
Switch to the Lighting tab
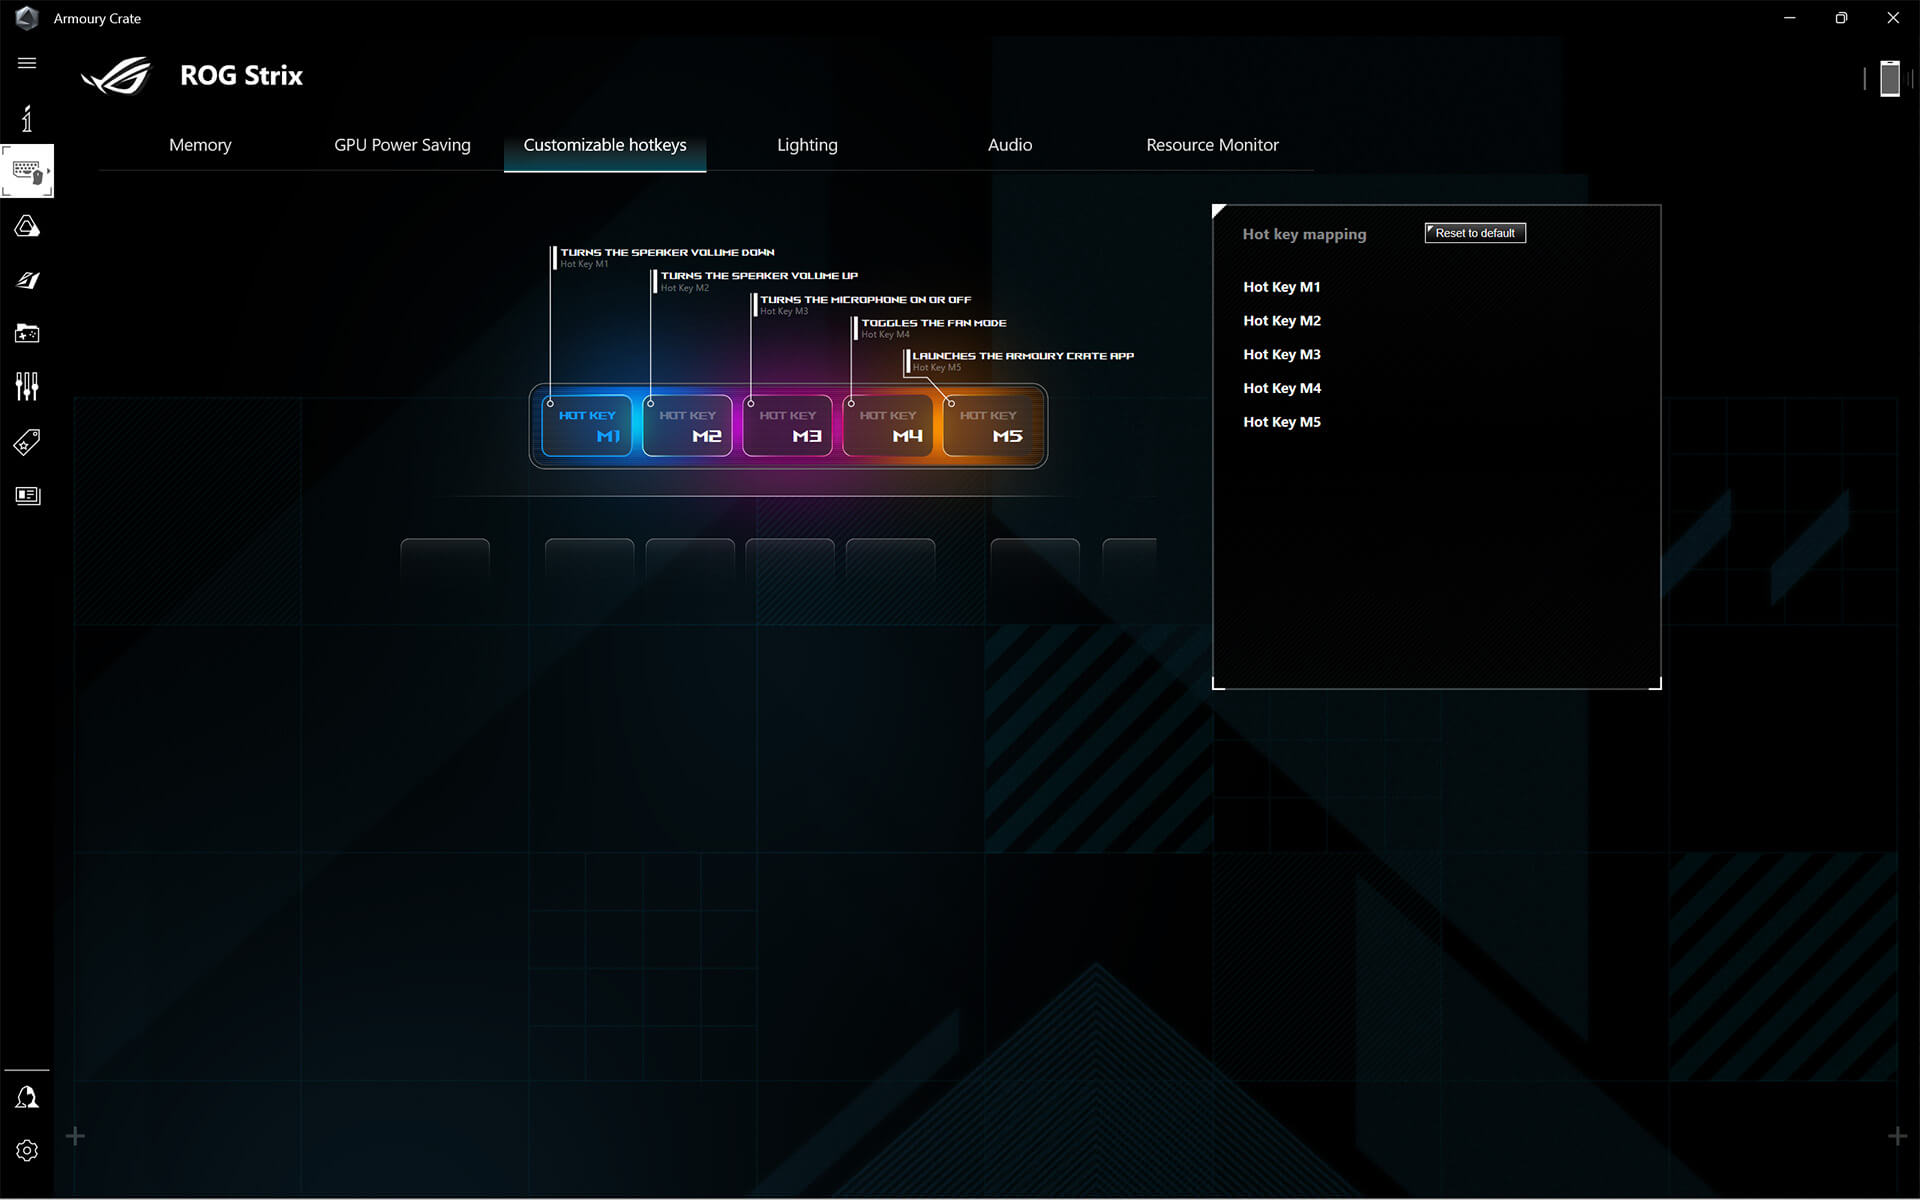tap(806, 144)
